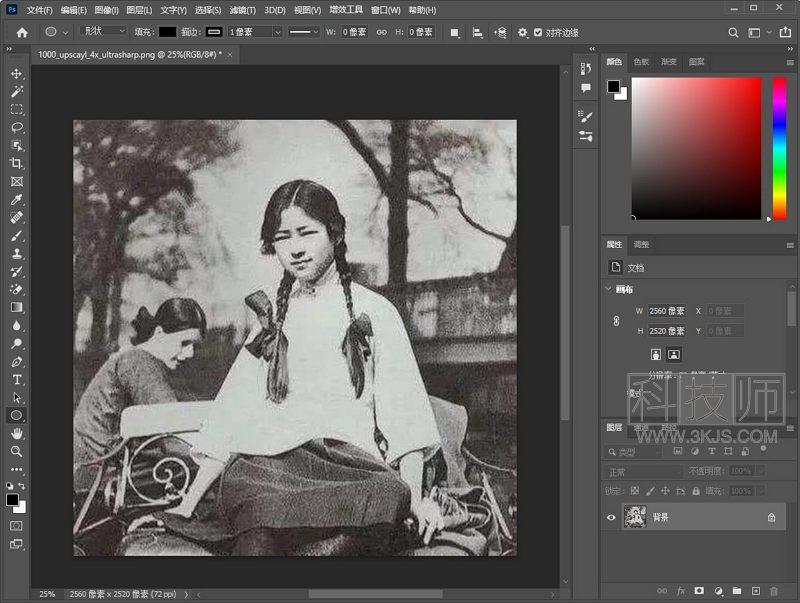Open the path alignment button
The width and height of the screenshot is (800, 603).
click(478, 33)
